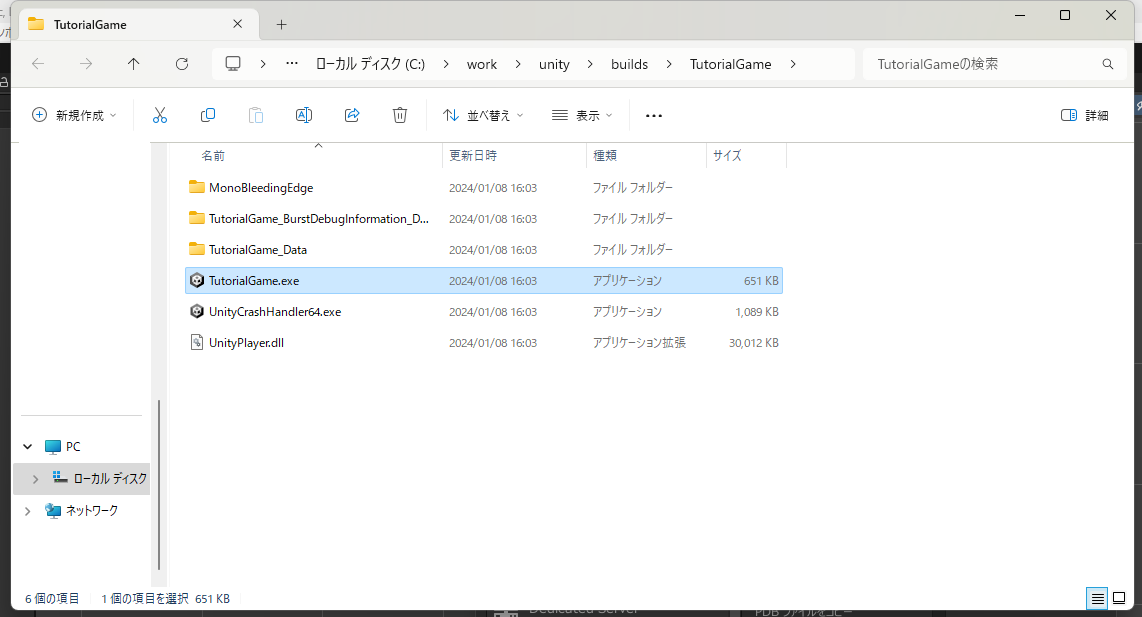Click the TutorialGame.exe file name
1142x617 pixels.
tap(253, 280)
